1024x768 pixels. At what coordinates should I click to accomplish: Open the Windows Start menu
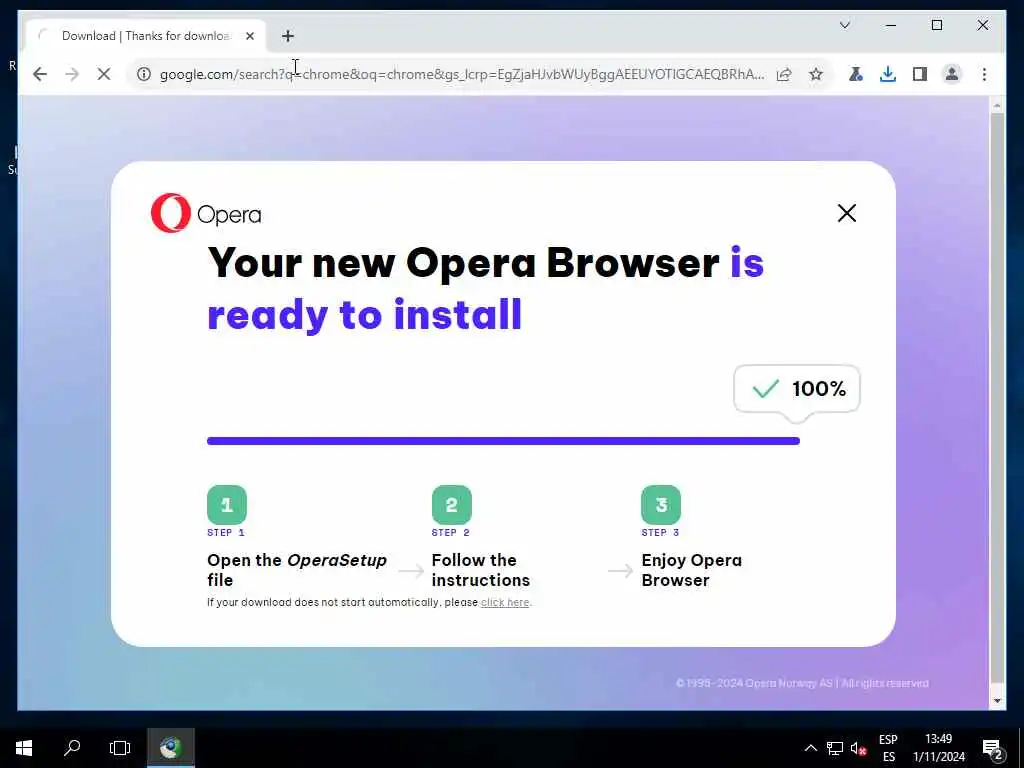coord(24,748)
